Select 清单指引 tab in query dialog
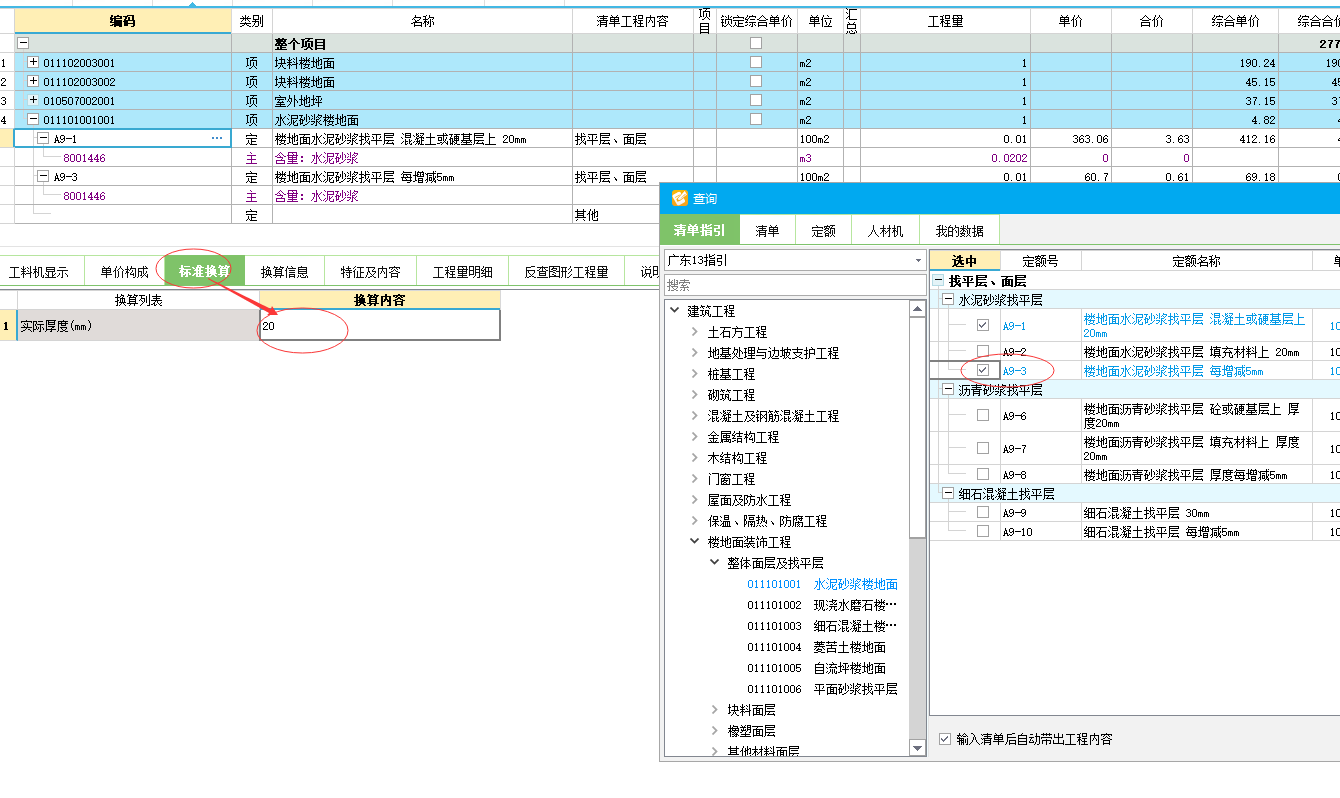 [700, 230]
